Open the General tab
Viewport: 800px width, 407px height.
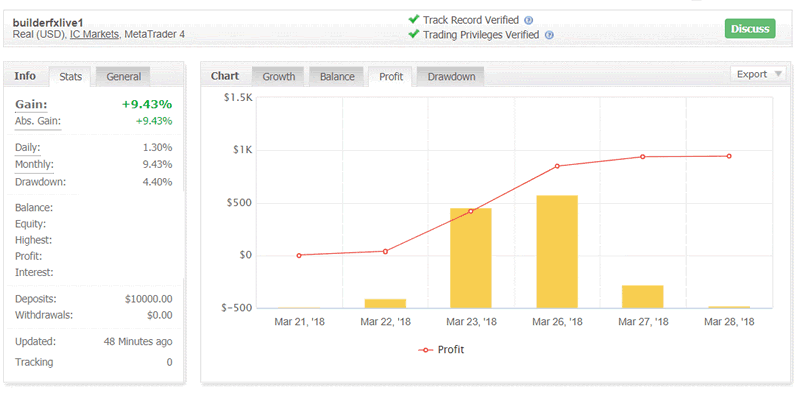(x=124, y=76)
